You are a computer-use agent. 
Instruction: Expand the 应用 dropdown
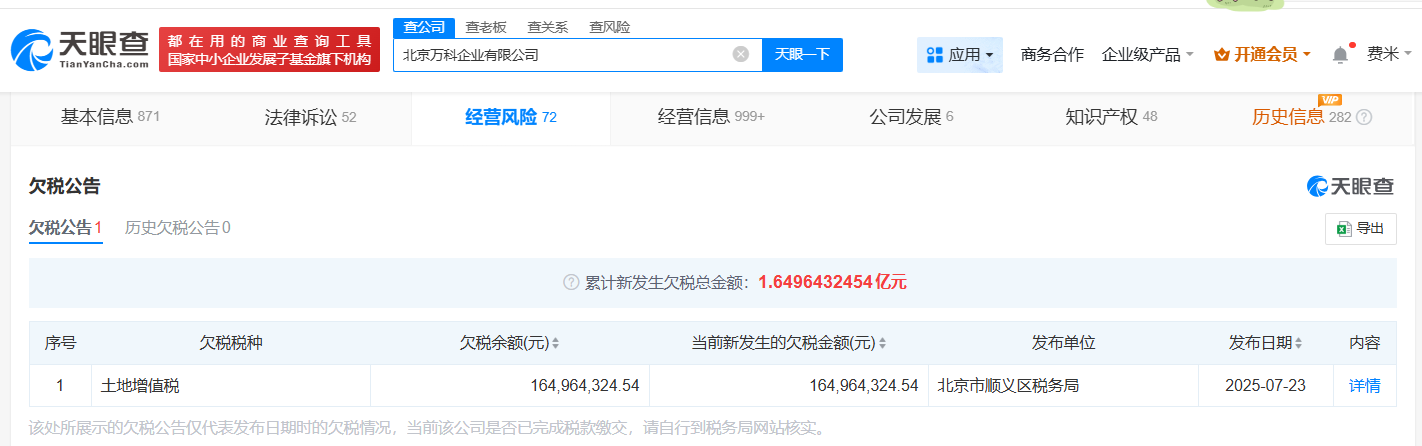(959, 55)
